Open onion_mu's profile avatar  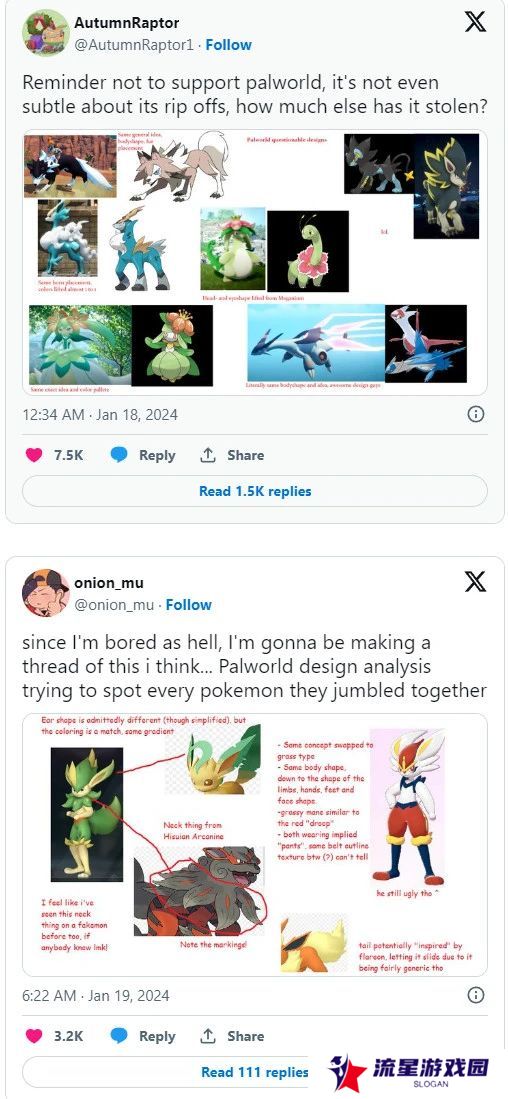coord(46,592)
